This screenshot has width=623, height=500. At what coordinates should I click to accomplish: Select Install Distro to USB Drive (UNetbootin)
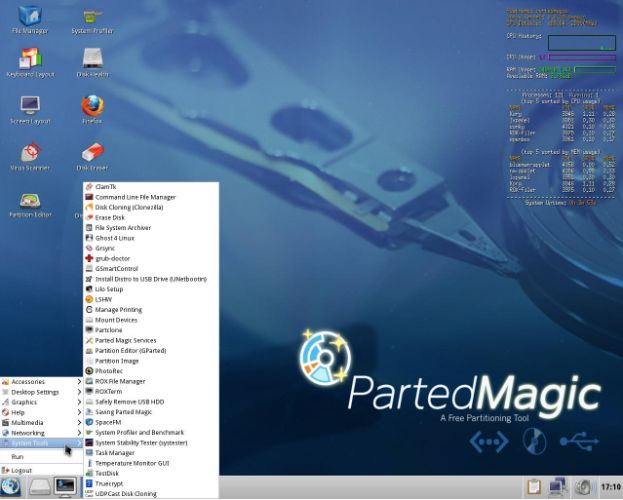point(151,279)
